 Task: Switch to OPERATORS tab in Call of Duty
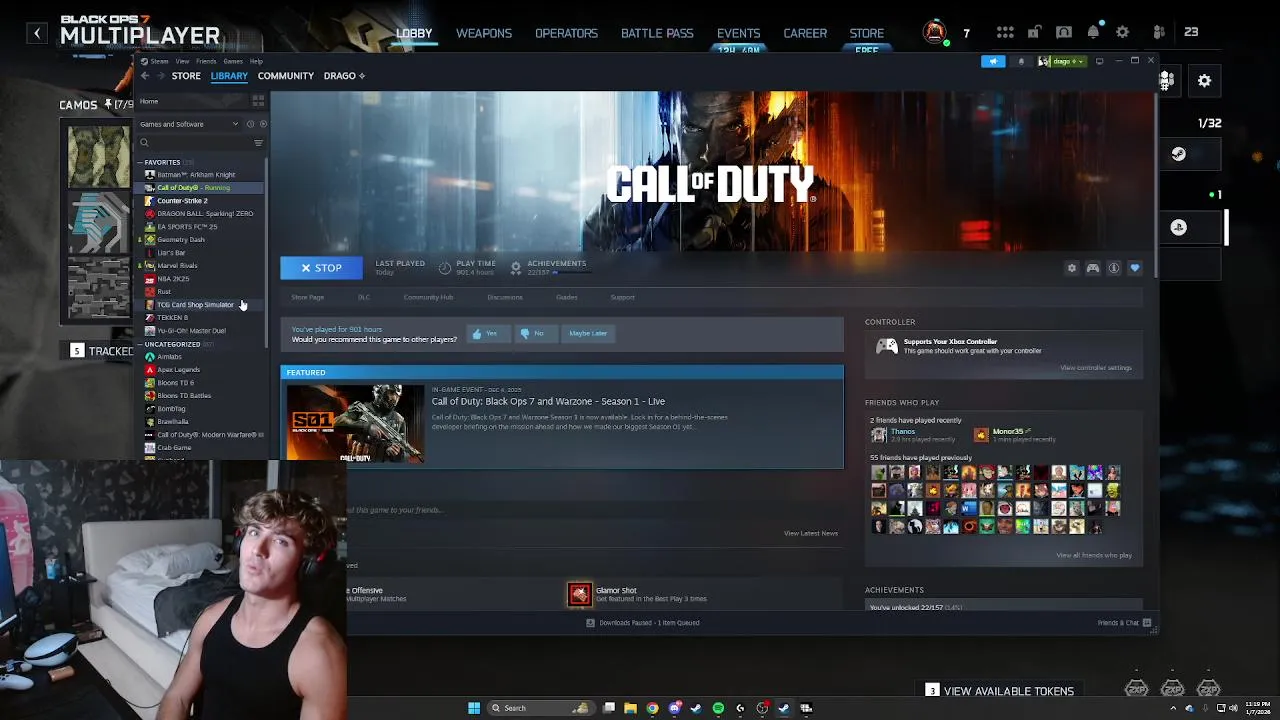tap(566, 33)
